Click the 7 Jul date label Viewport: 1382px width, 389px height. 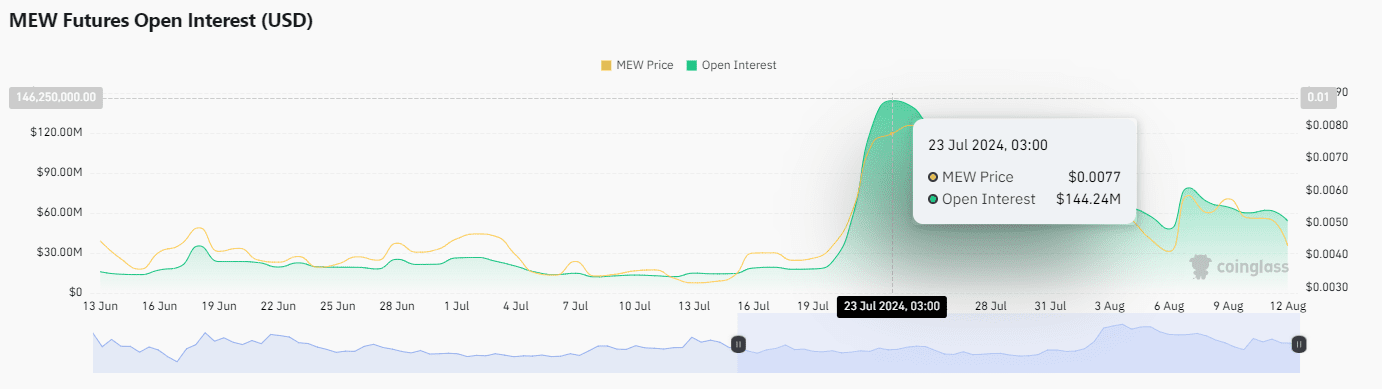coord(575,306)
